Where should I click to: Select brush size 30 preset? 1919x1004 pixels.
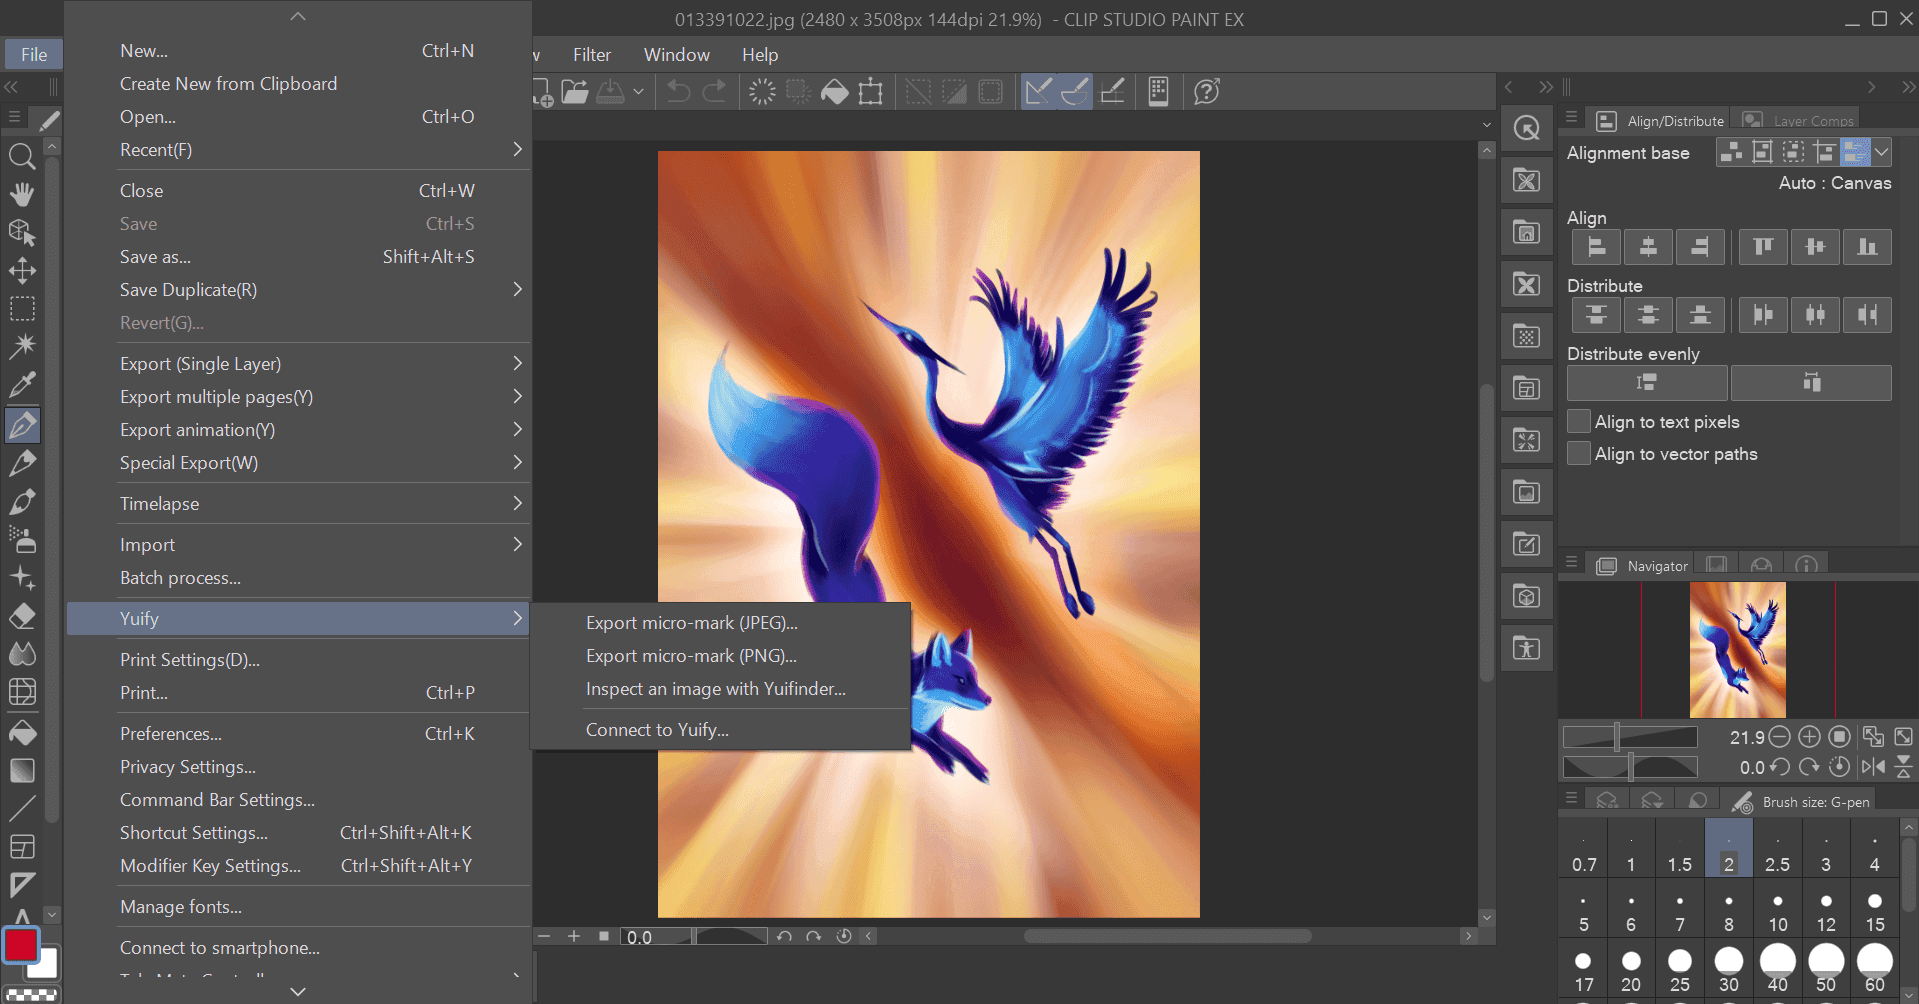[x=1728, y=968]
